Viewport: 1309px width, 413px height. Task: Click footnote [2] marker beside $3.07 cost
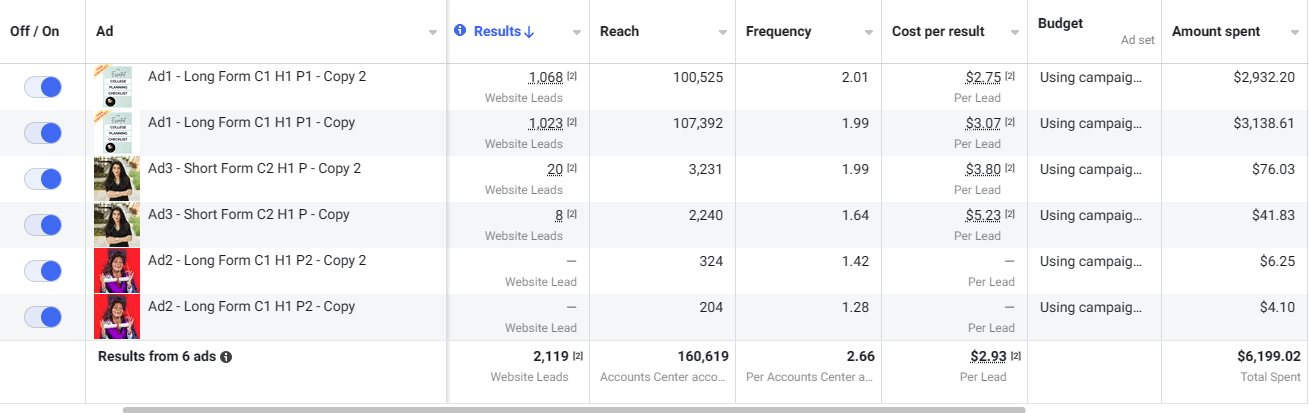(x=1010, y=123)
